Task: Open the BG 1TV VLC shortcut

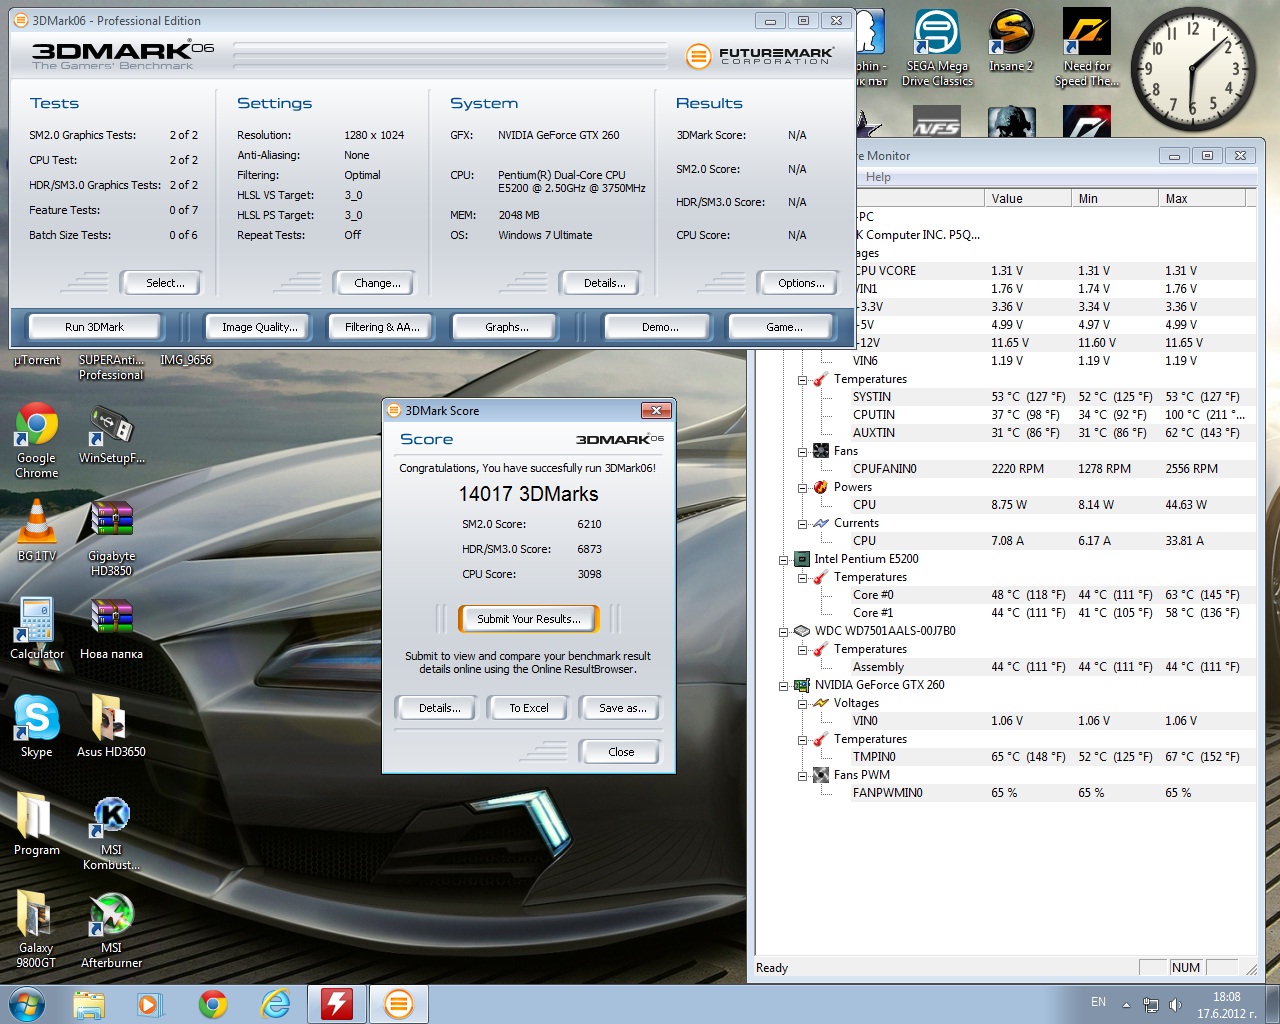Action: click(x=37, y=530)
